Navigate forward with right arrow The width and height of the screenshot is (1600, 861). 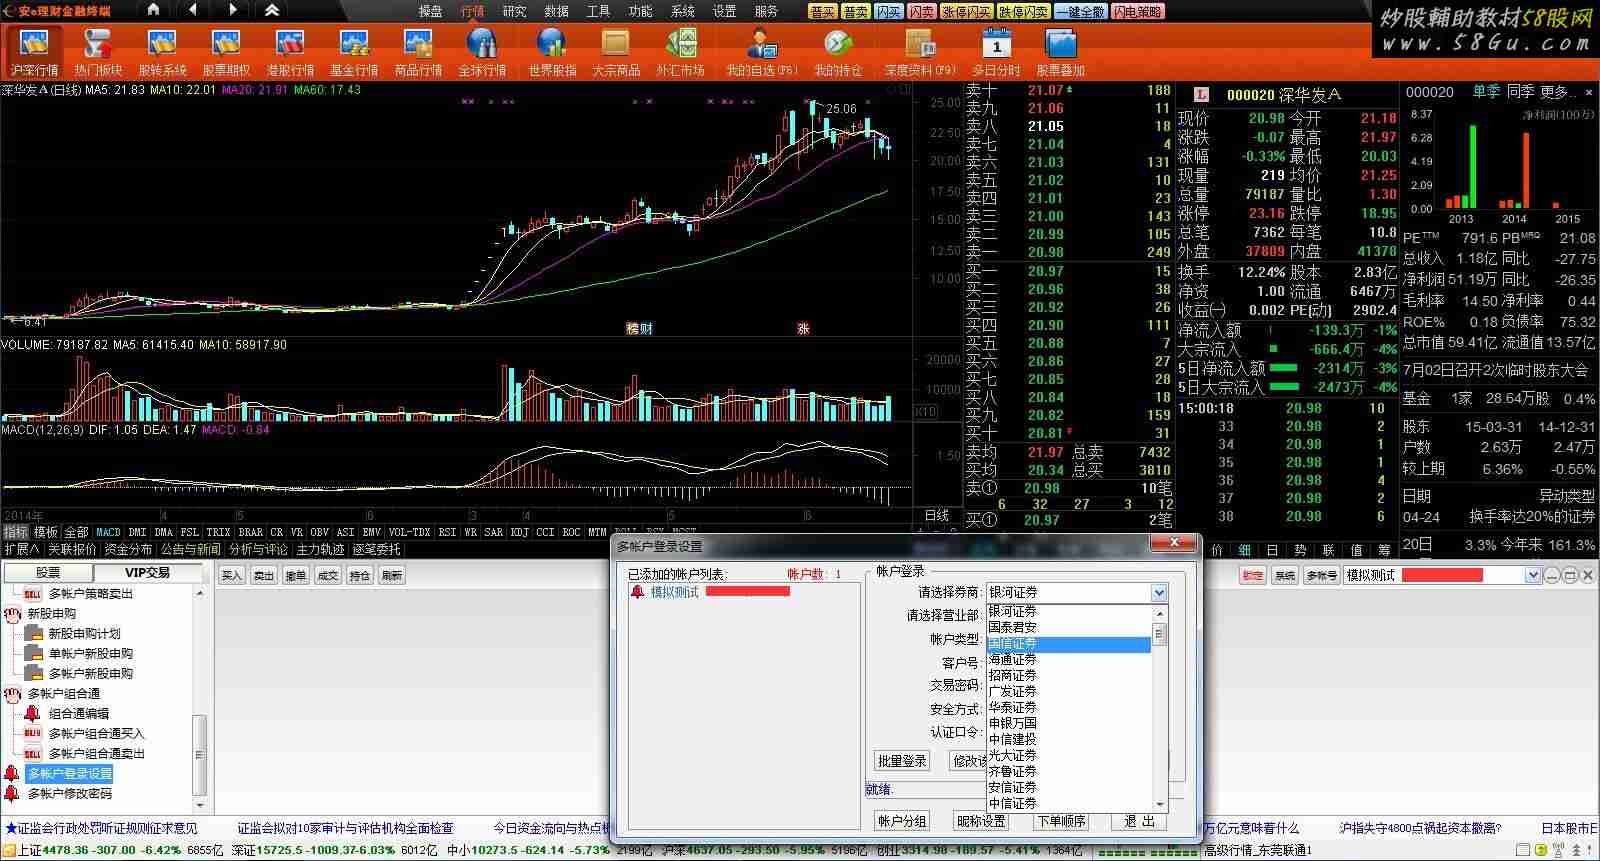(232, 10)
